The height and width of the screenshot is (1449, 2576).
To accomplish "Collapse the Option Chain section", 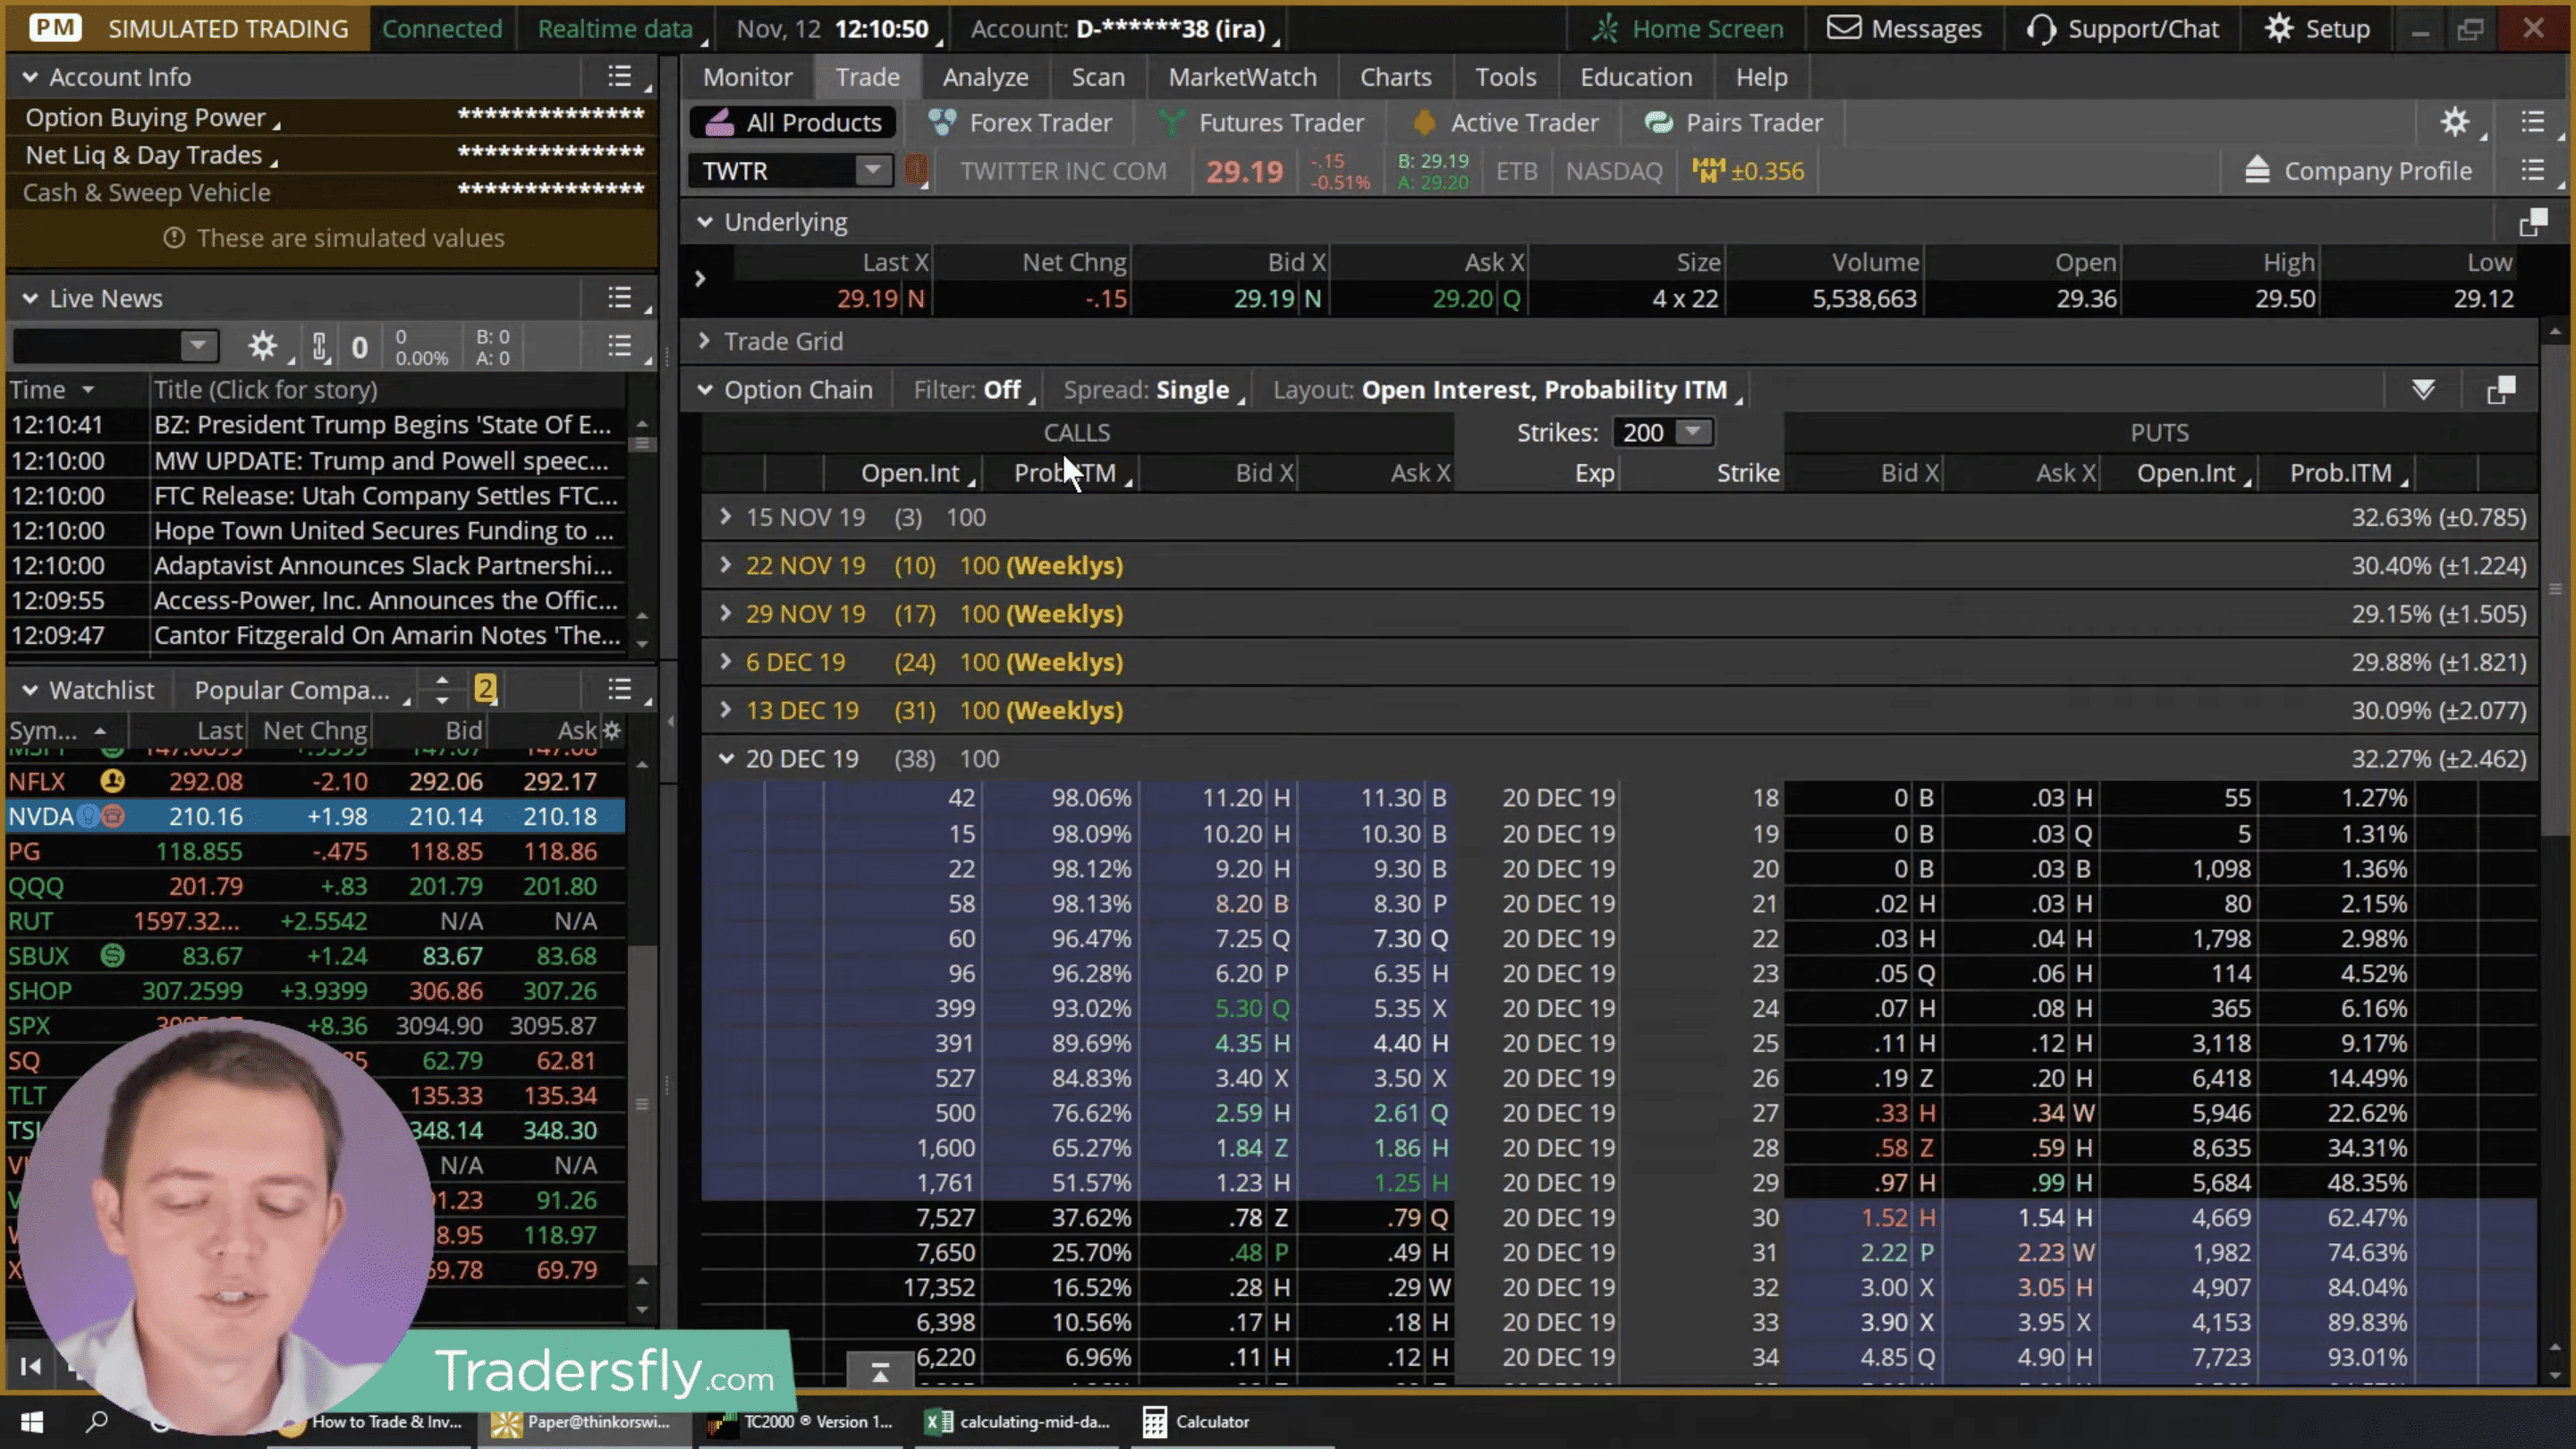I will 705,390.
